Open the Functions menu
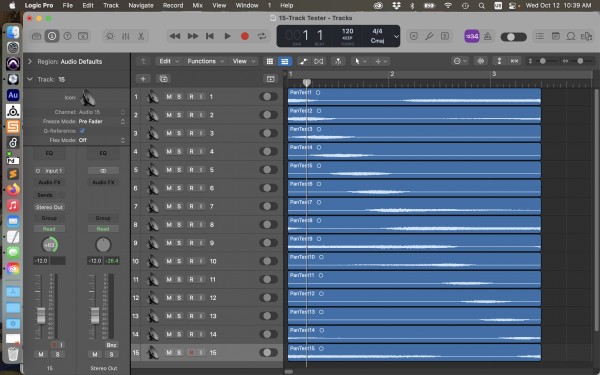 (x=205, y=61)
